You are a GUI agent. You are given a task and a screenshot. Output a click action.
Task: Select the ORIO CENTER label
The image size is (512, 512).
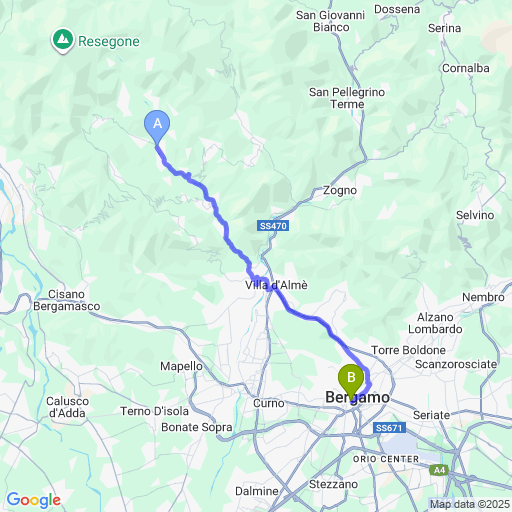(x=386, y=459)
